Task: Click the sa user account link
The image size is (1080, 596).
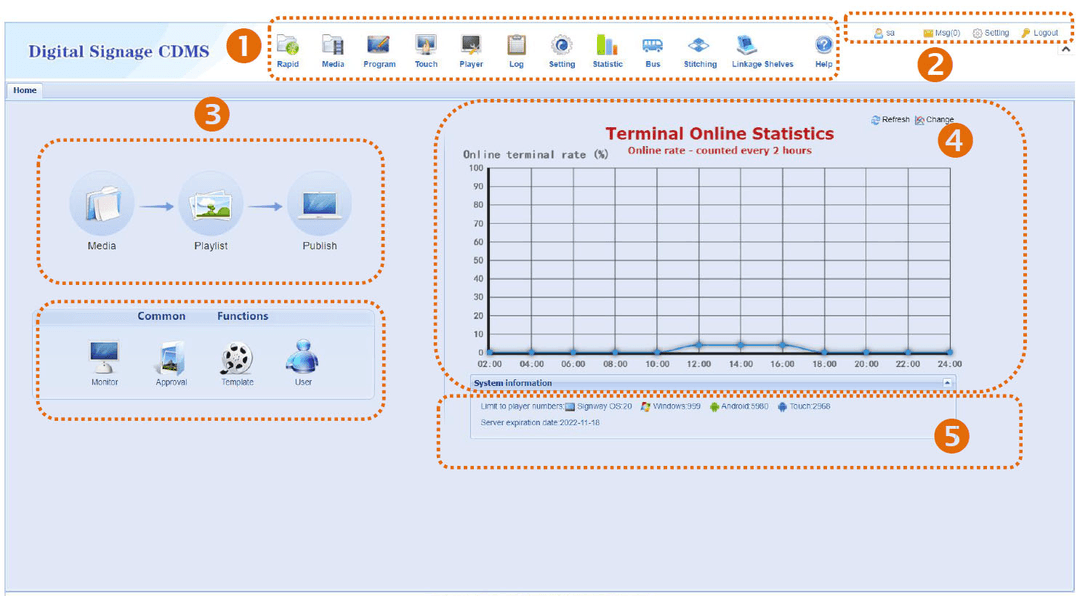Action: coord(884,33)
